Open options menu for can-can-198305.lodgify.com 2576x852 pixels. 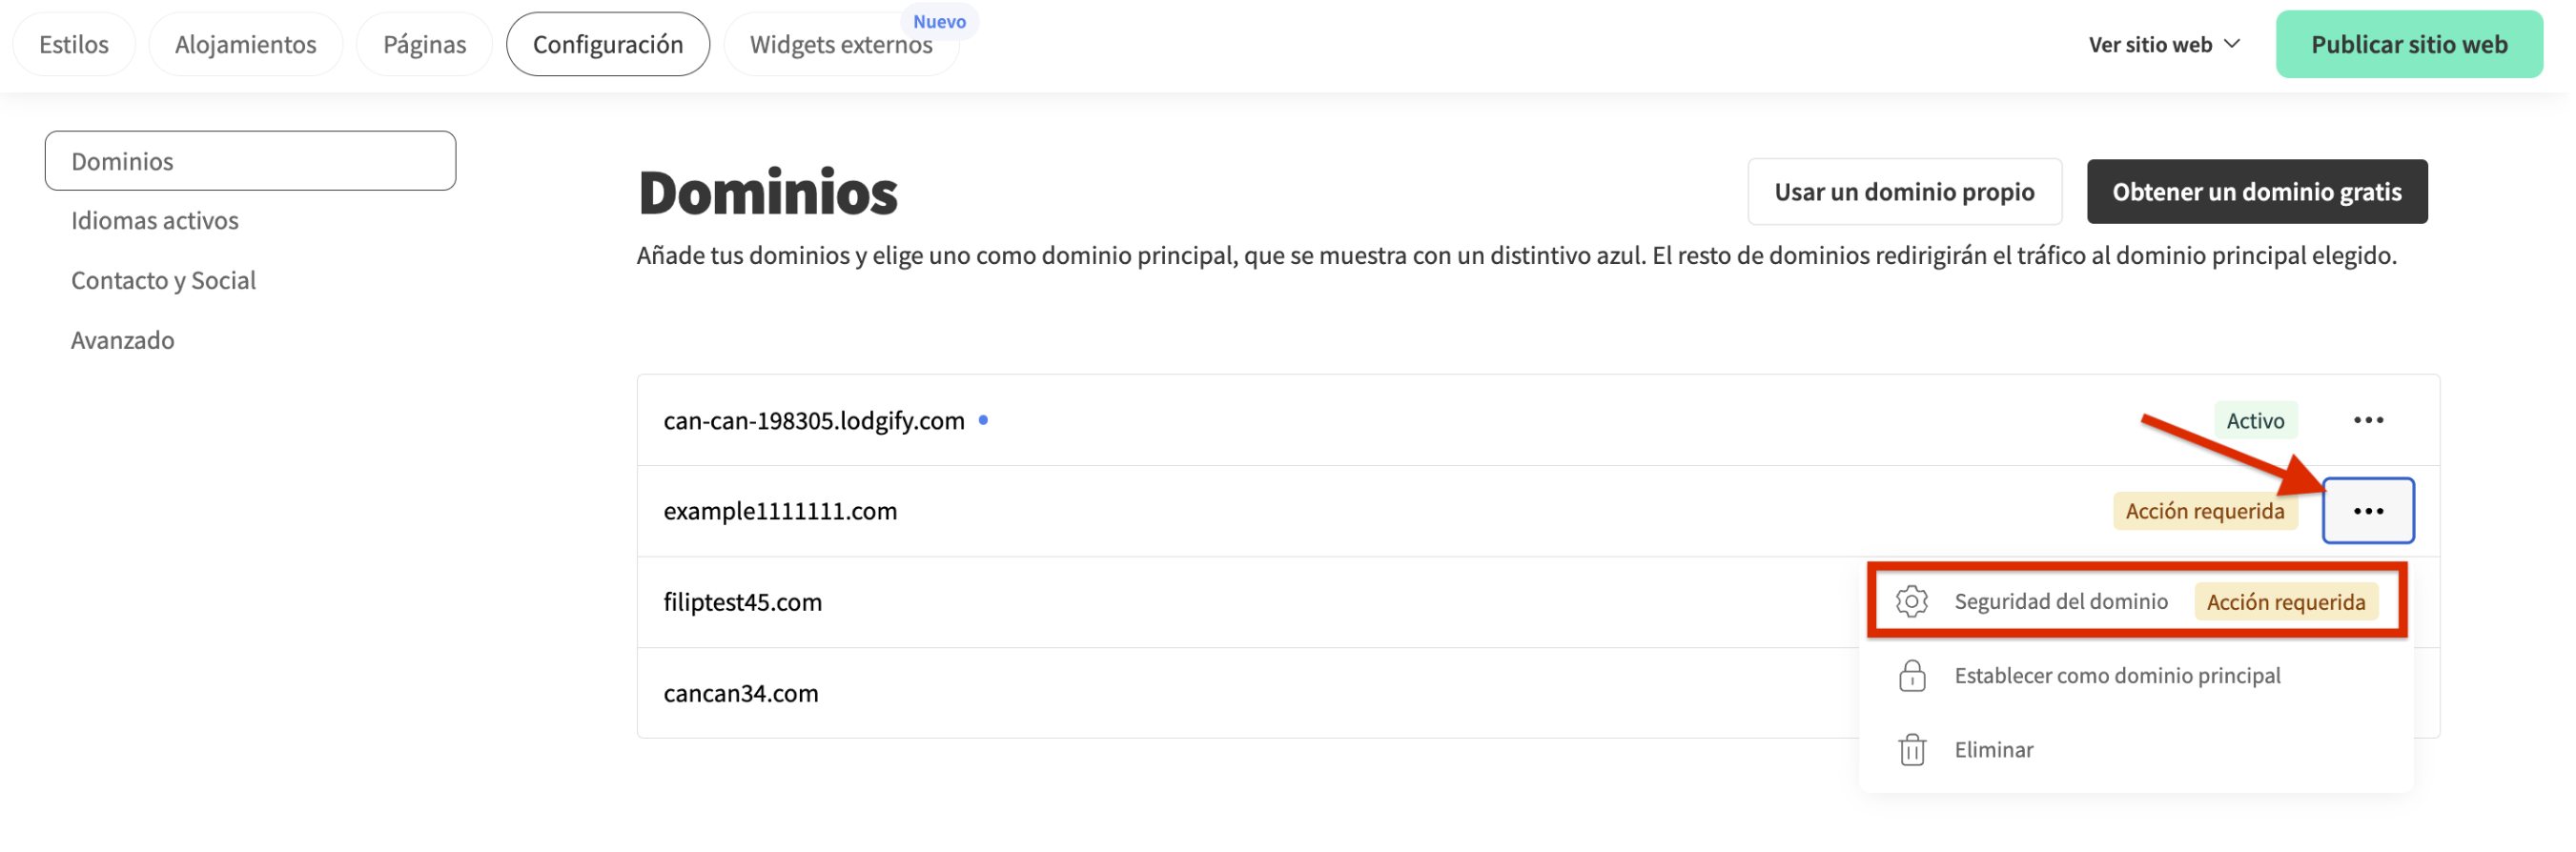(2367, 420)
